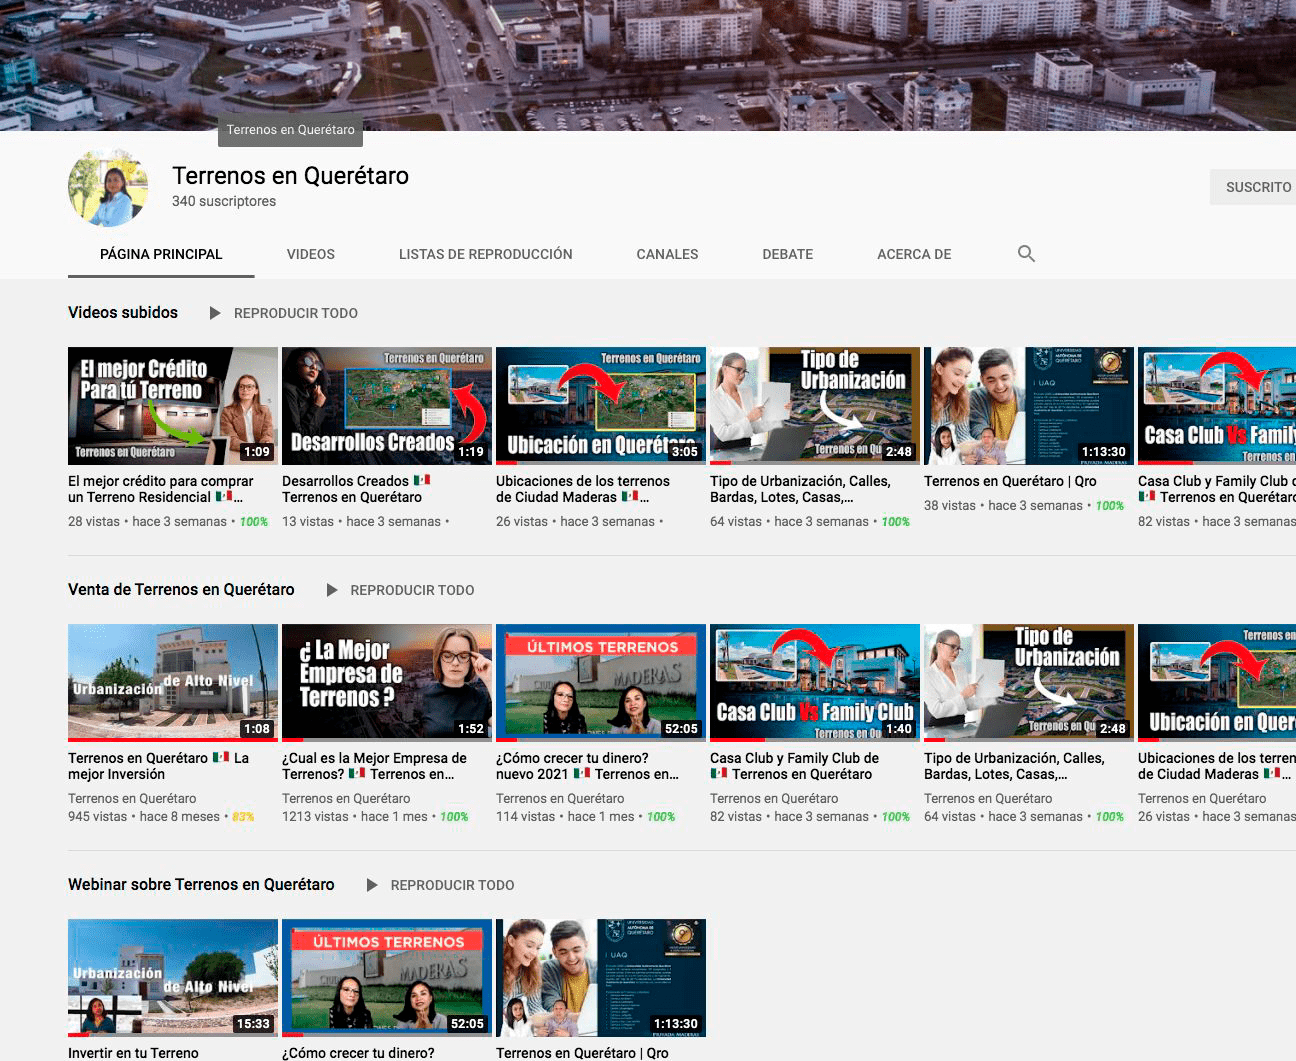Image resolution: width=1296 pixels, height=1061 pixels.
Task: Click '28 vistas • hace 3 semanas' text
Action: [x=147, y=521]
